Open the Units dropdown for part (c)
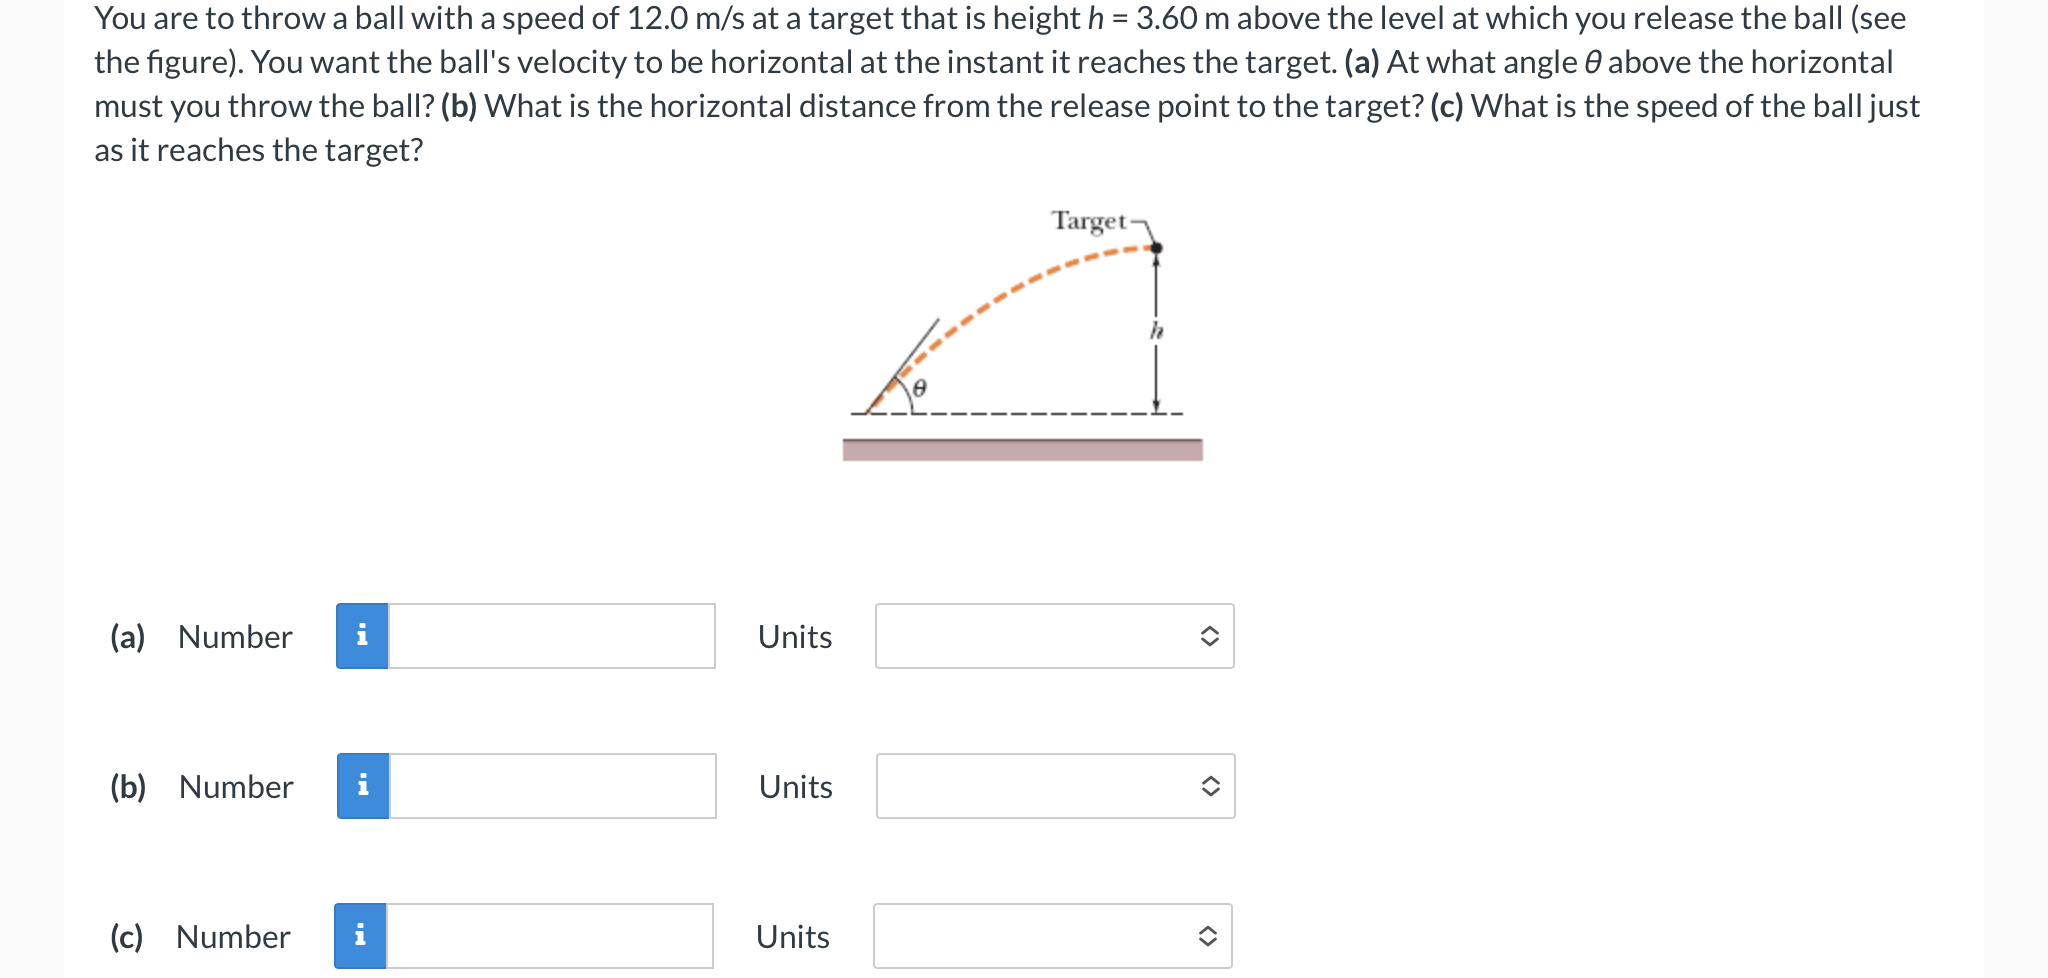Viewport: 2048px width, 978px height. pos(1053,936)
